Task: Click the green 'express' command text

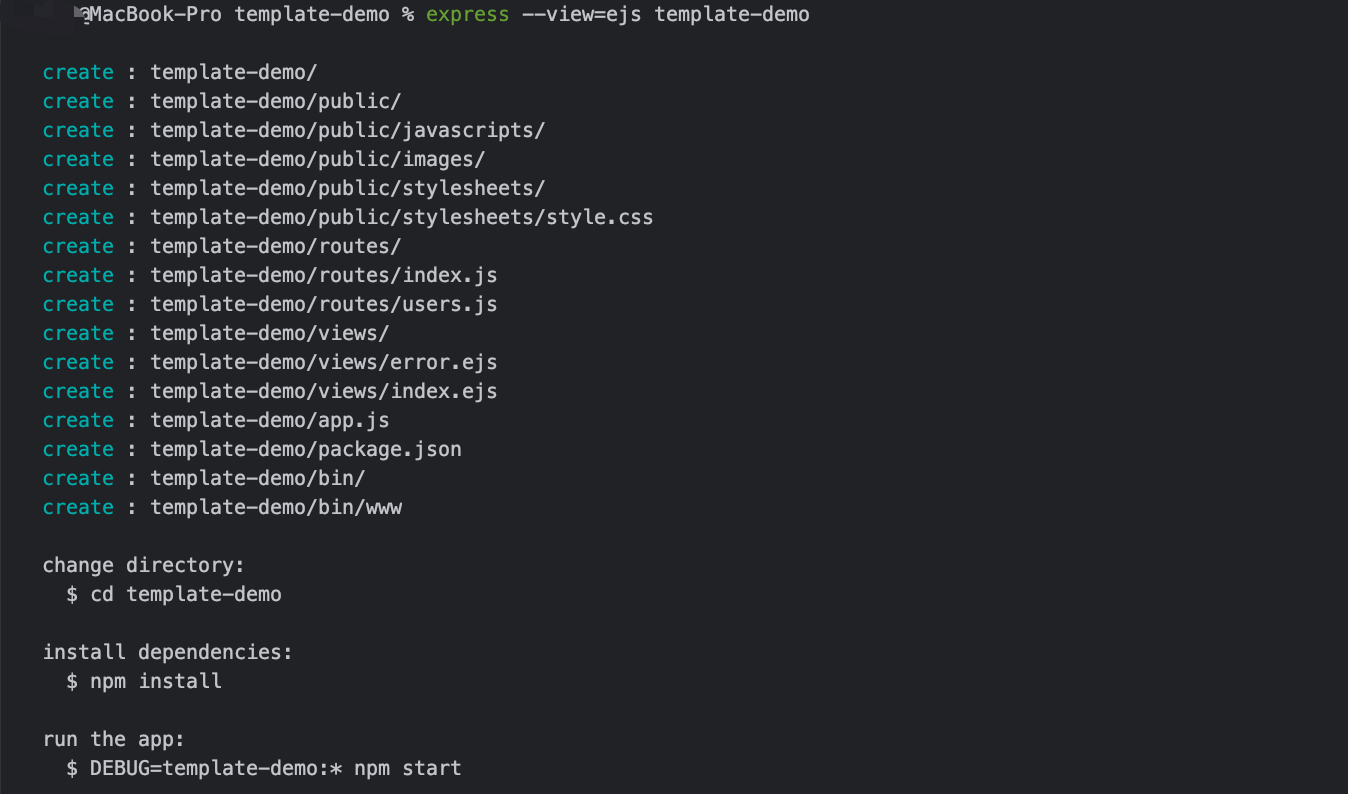Action: [467, 15]
